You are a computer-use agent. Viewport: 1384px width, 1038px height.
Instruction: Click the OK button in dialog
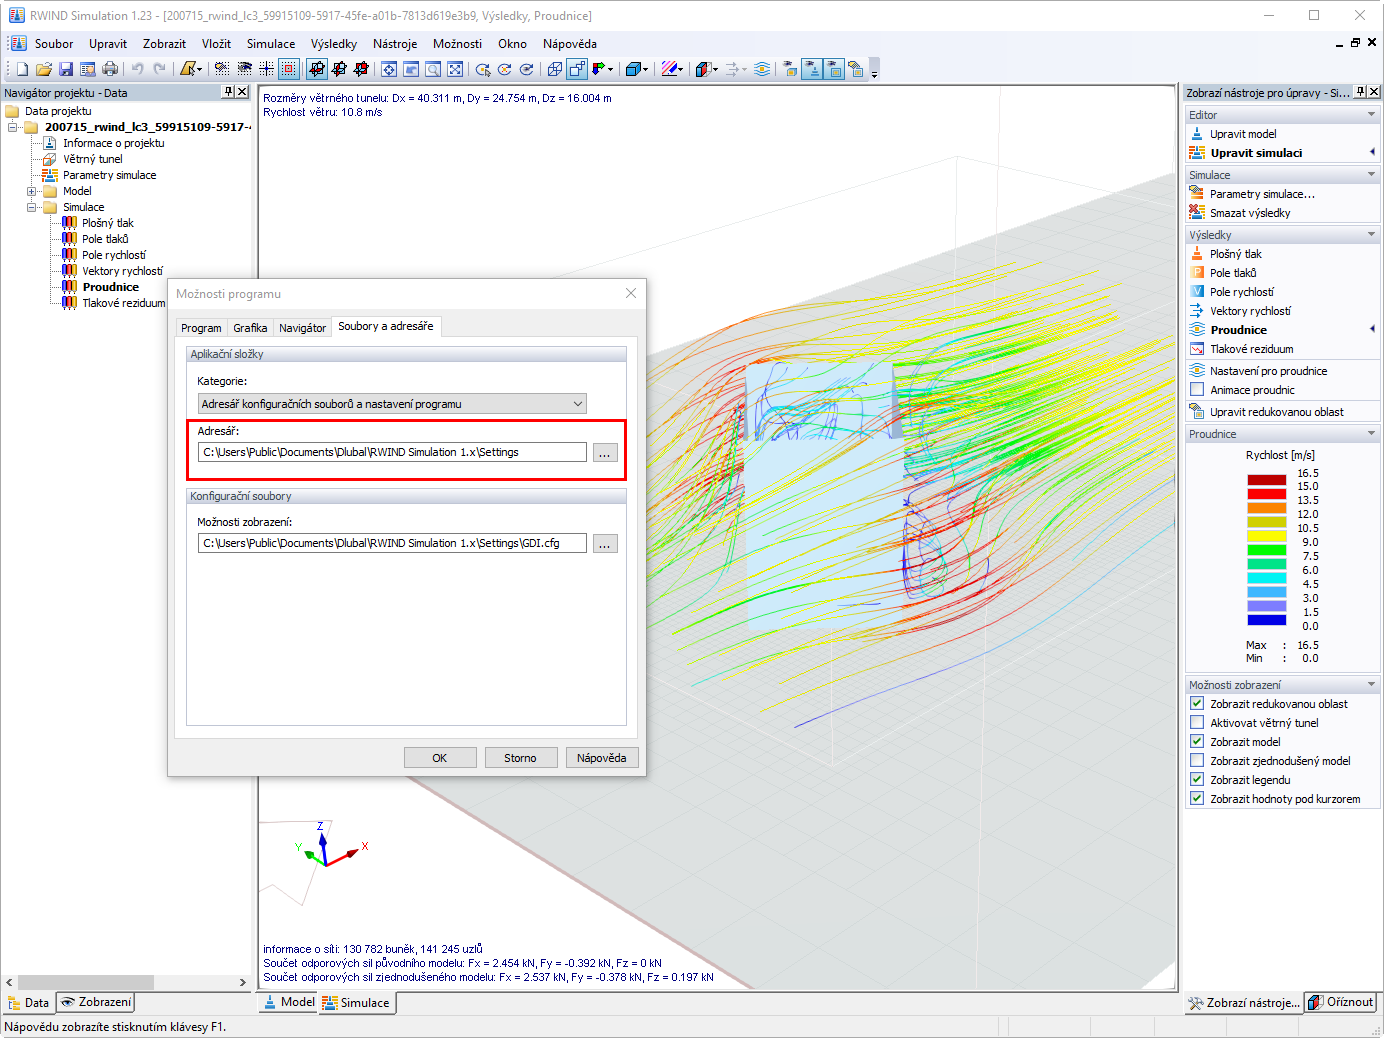(x=440, y=758)
